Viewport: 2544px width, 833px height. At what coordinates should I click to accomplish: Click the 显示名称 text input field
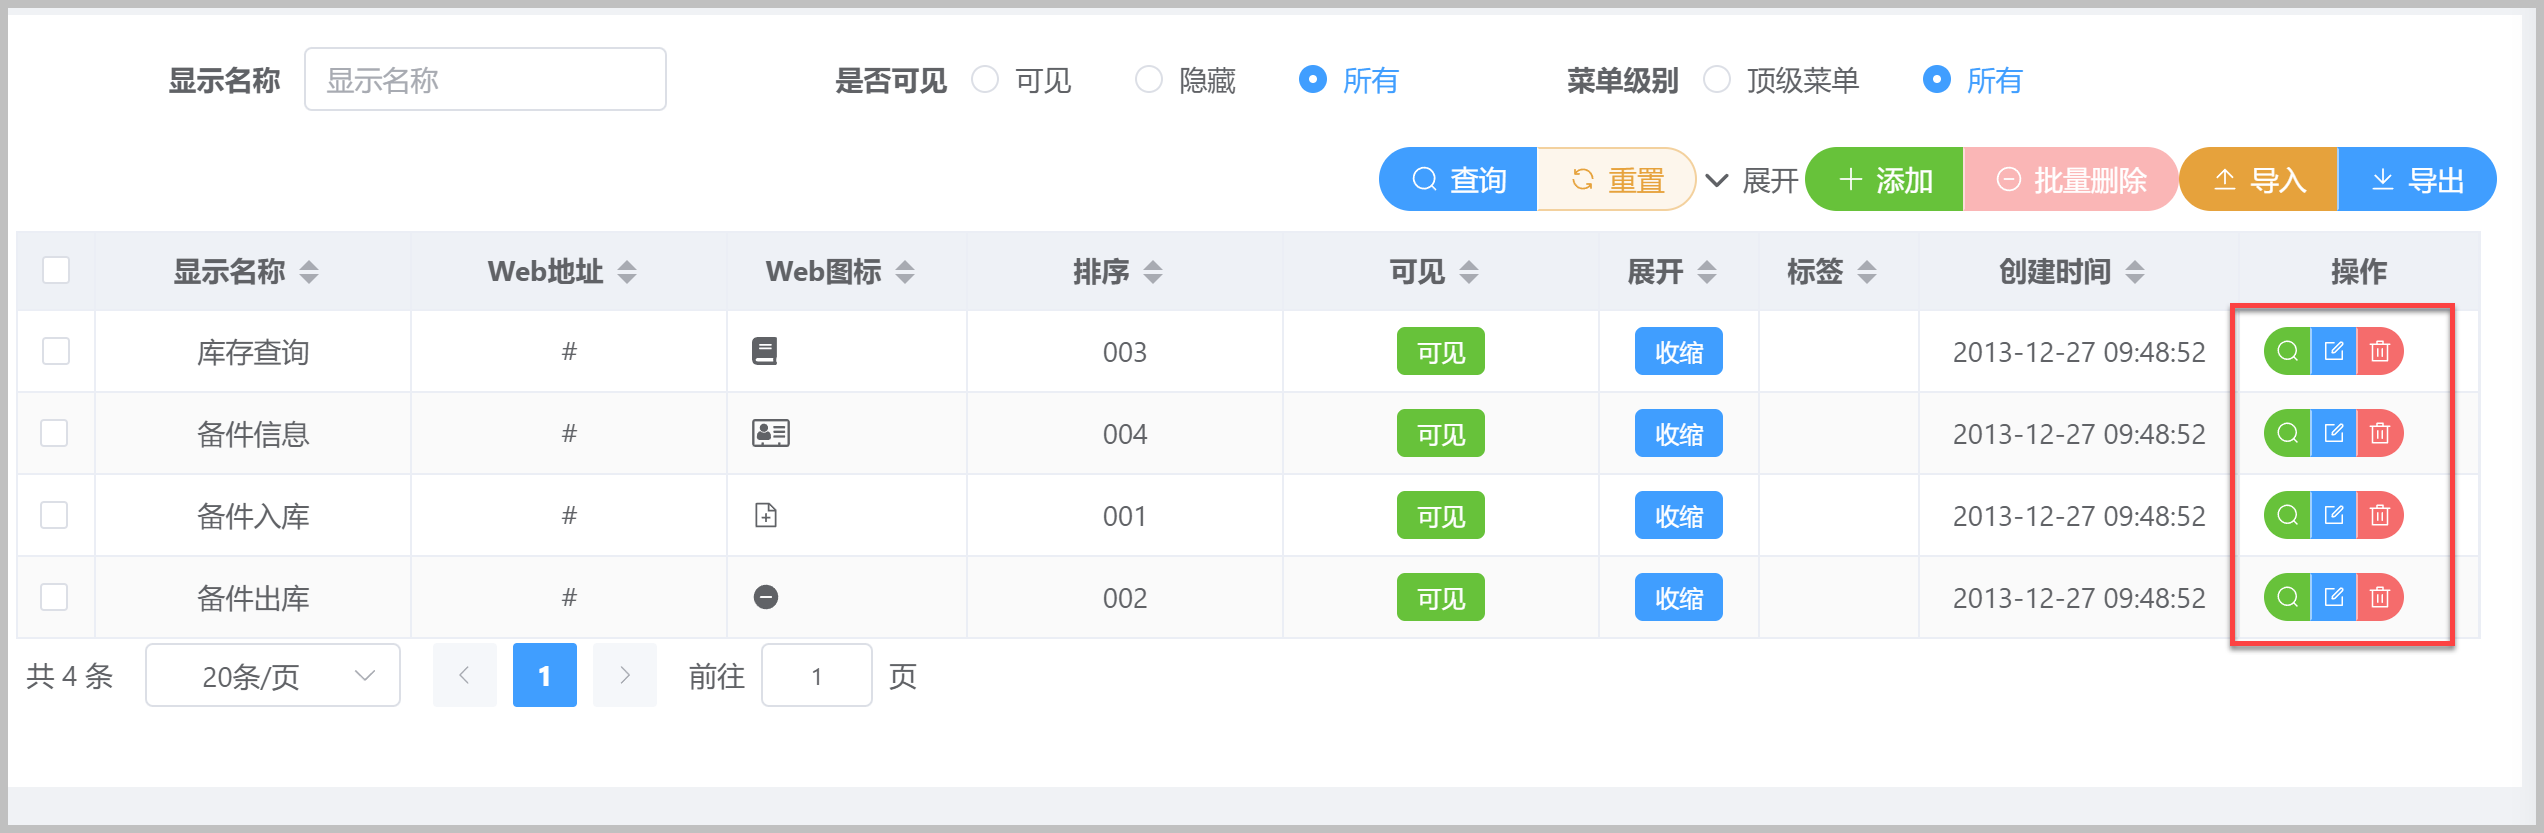(485, 79)
